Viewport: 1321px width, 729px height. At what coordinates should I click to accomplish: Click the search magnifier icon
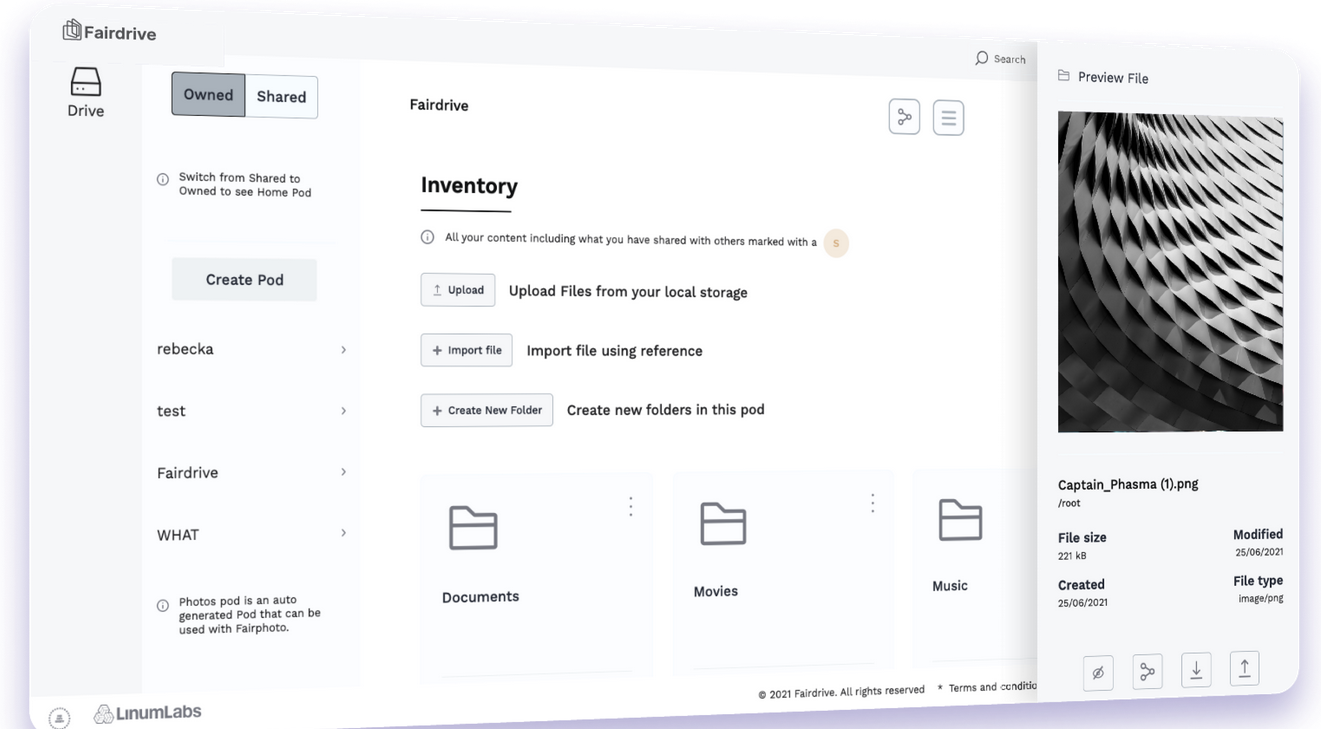[x=981, y=58]
